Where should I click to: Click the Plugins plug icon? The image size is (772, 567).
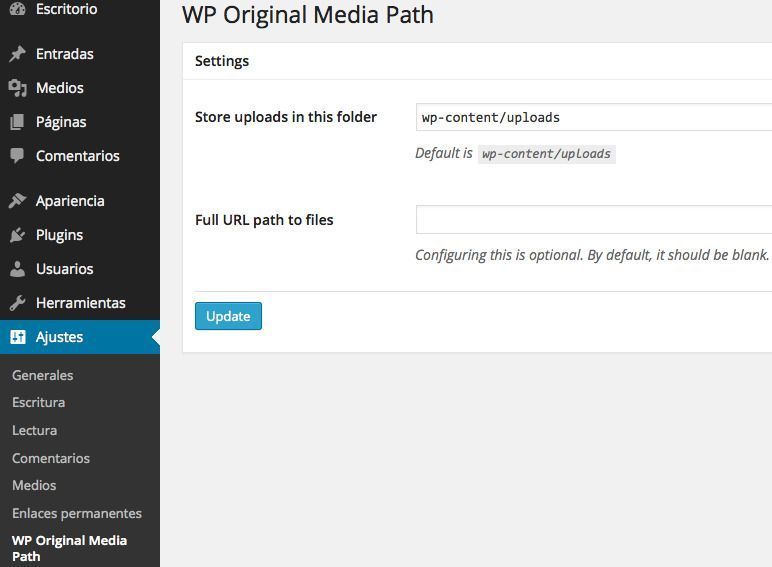pos(17,235)
